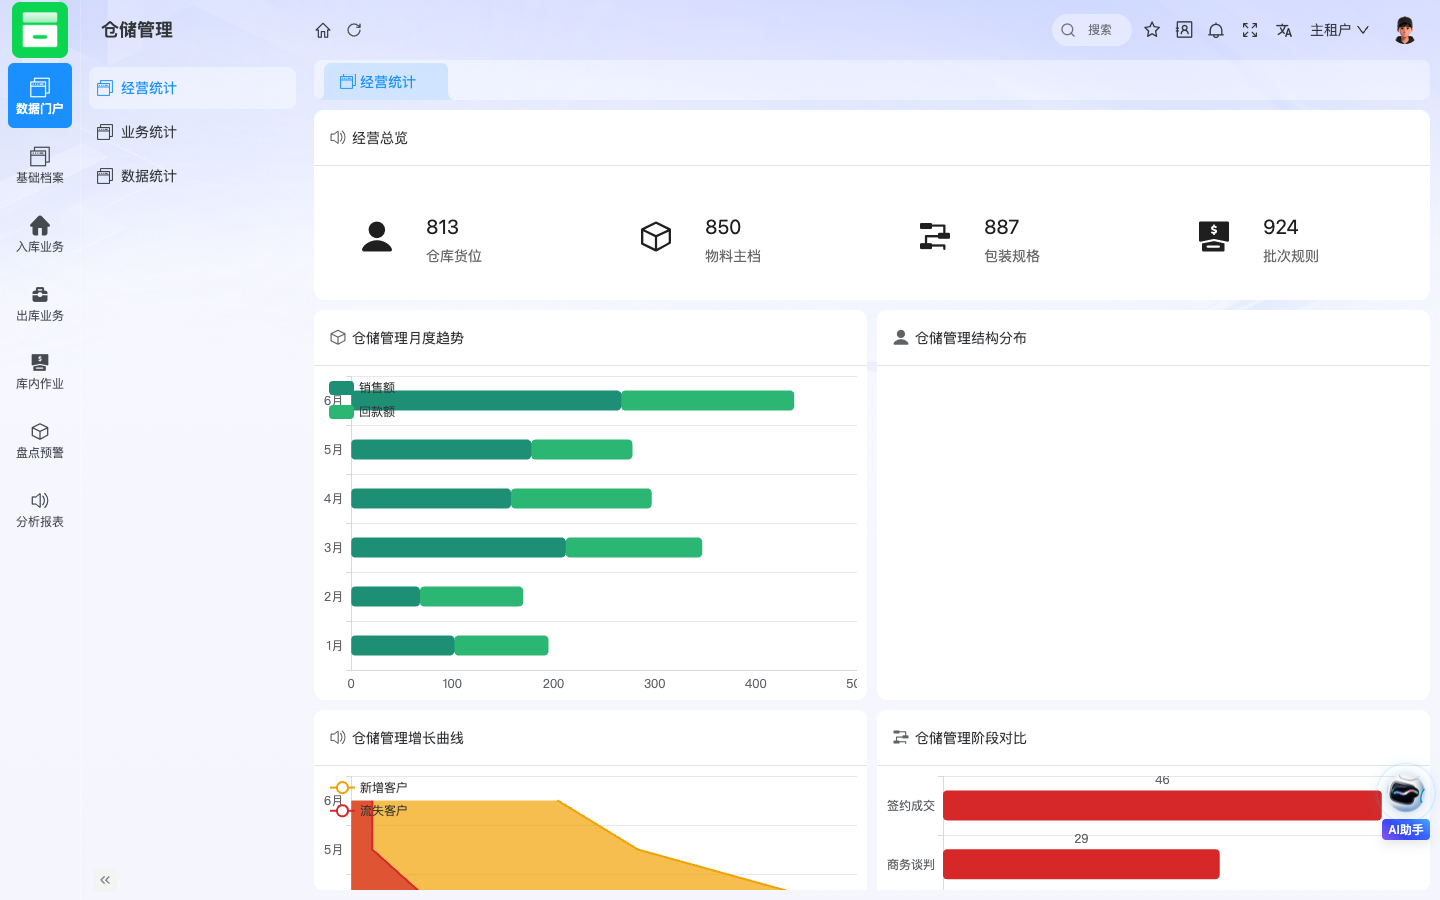
Task: Click the refresh icon in the top bar
Action: (x=354, y=30)
